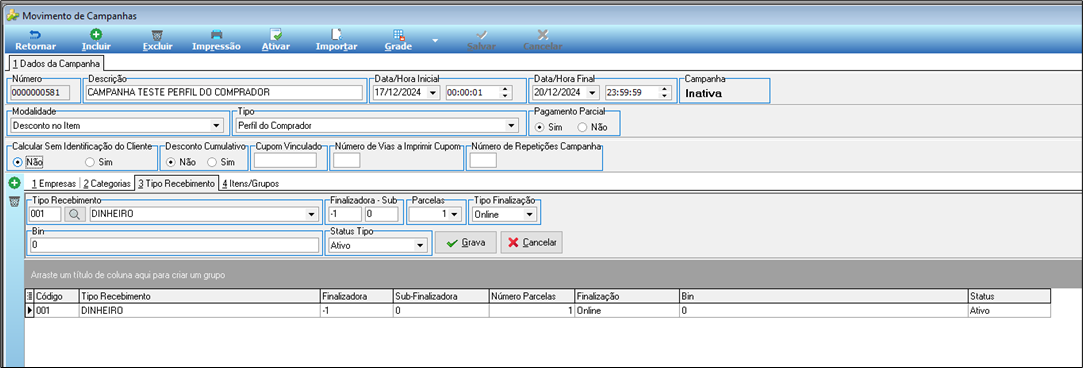Image resolution: width=1083 pixels, height=368 pixels.
Task: Open the 4 Itens/Grupos tab
Action: [x=251, y=184]
